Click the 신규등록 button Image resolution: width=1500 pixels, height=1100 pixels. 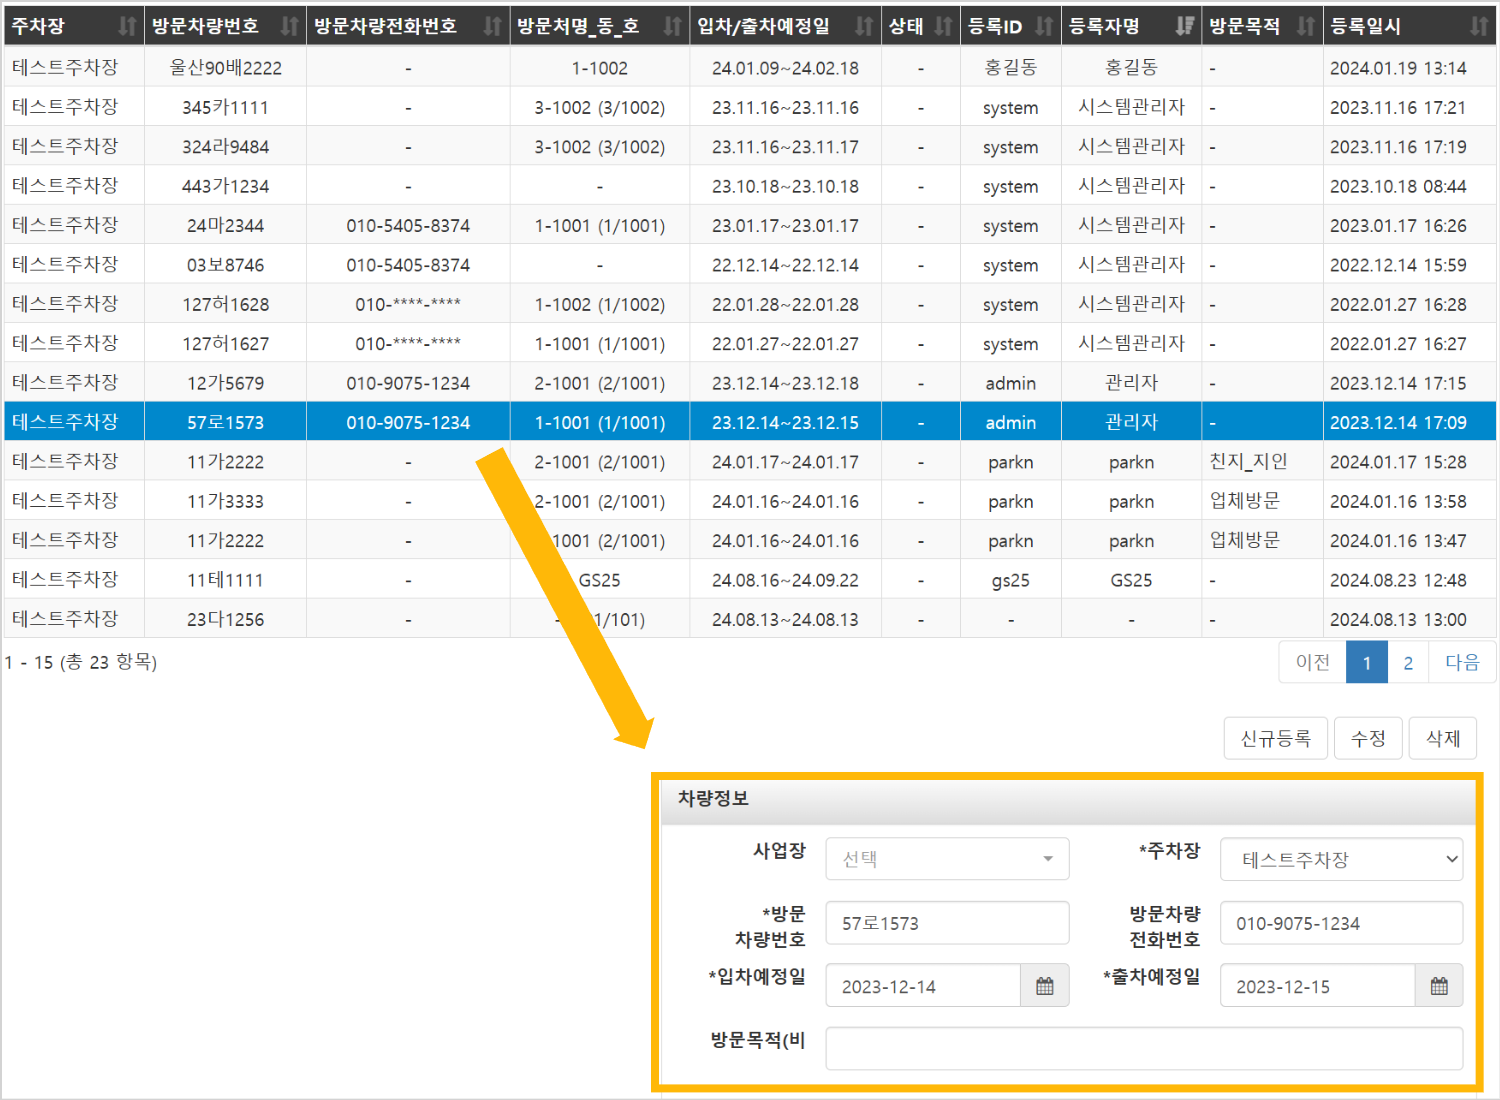point(1276,738)
